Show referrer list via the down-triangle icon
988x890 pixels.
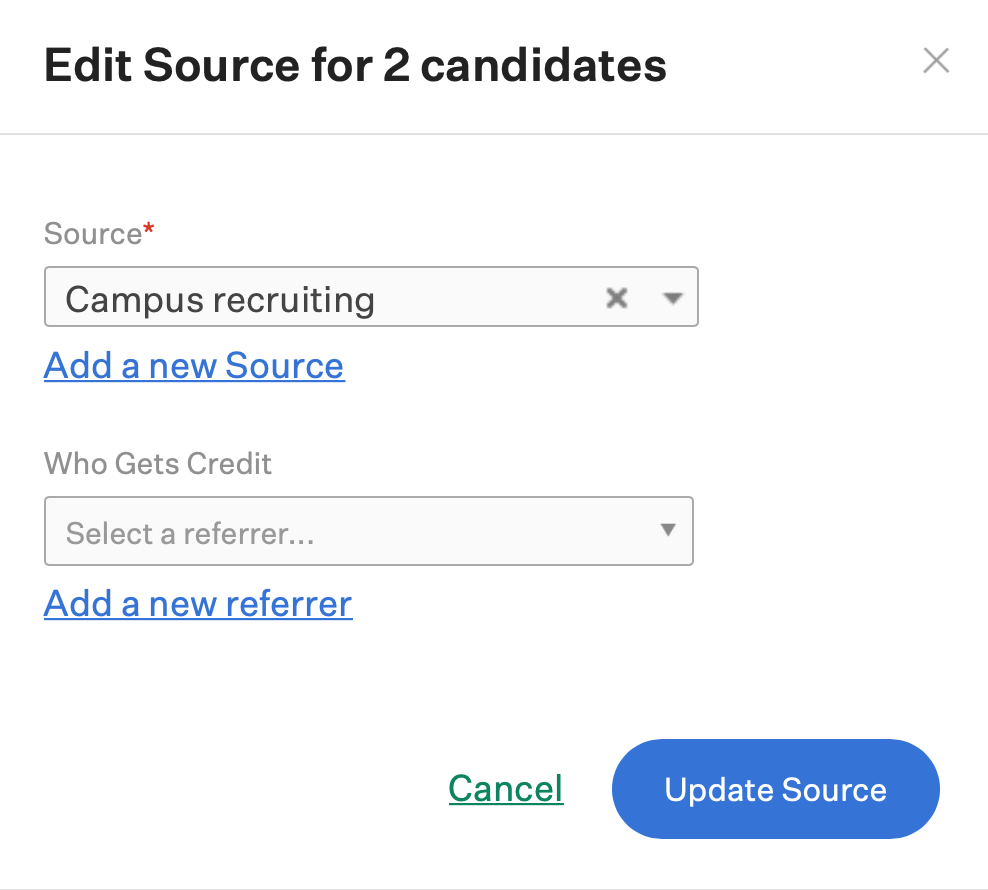point(668,529)
